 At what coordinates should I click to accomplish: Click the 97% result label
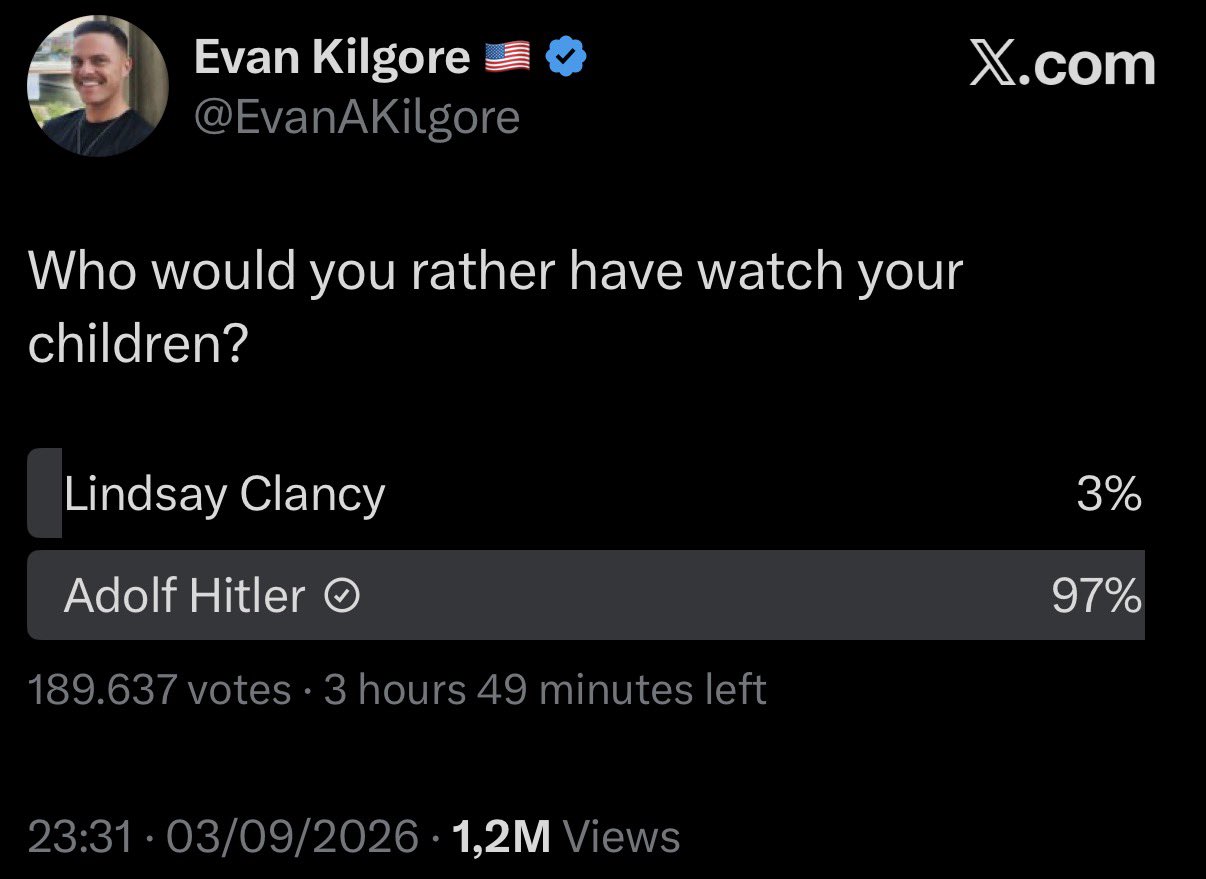point(1096,597)
